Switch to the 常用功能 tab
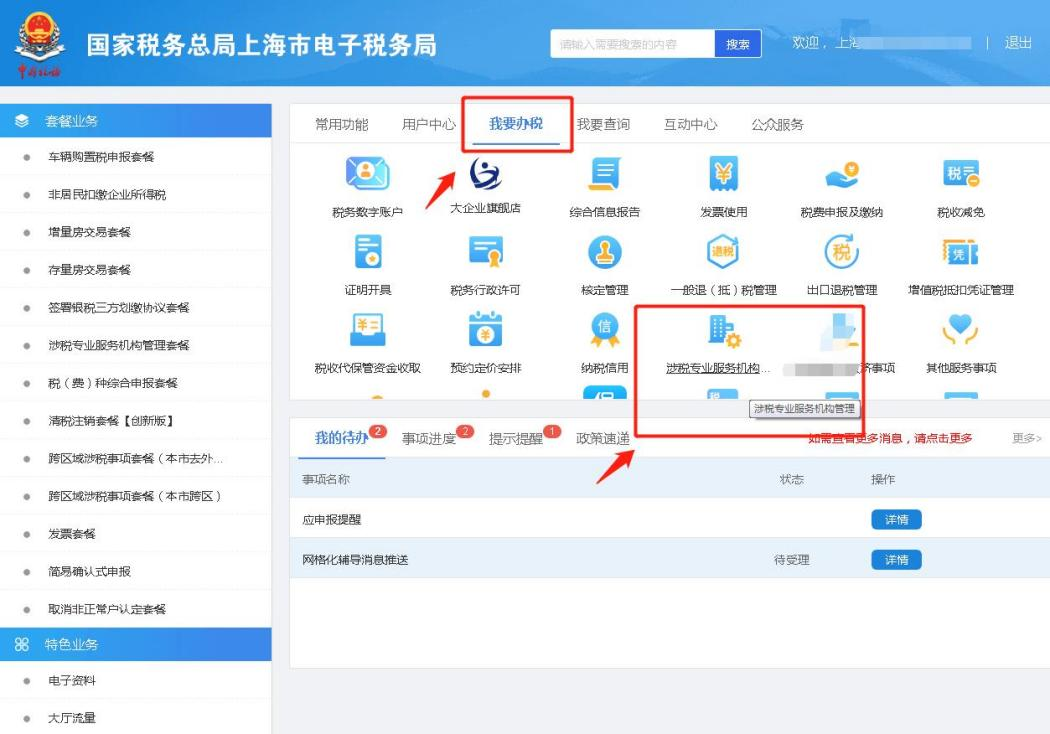 [342, 125]
